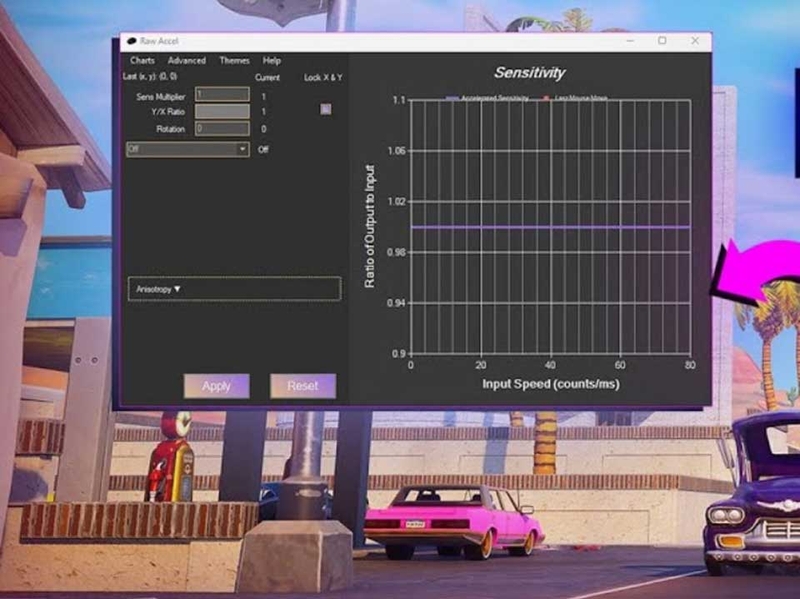Minimize the Raw Accel window
Viewport: 800px width, 599px height.
pos(631,40)
